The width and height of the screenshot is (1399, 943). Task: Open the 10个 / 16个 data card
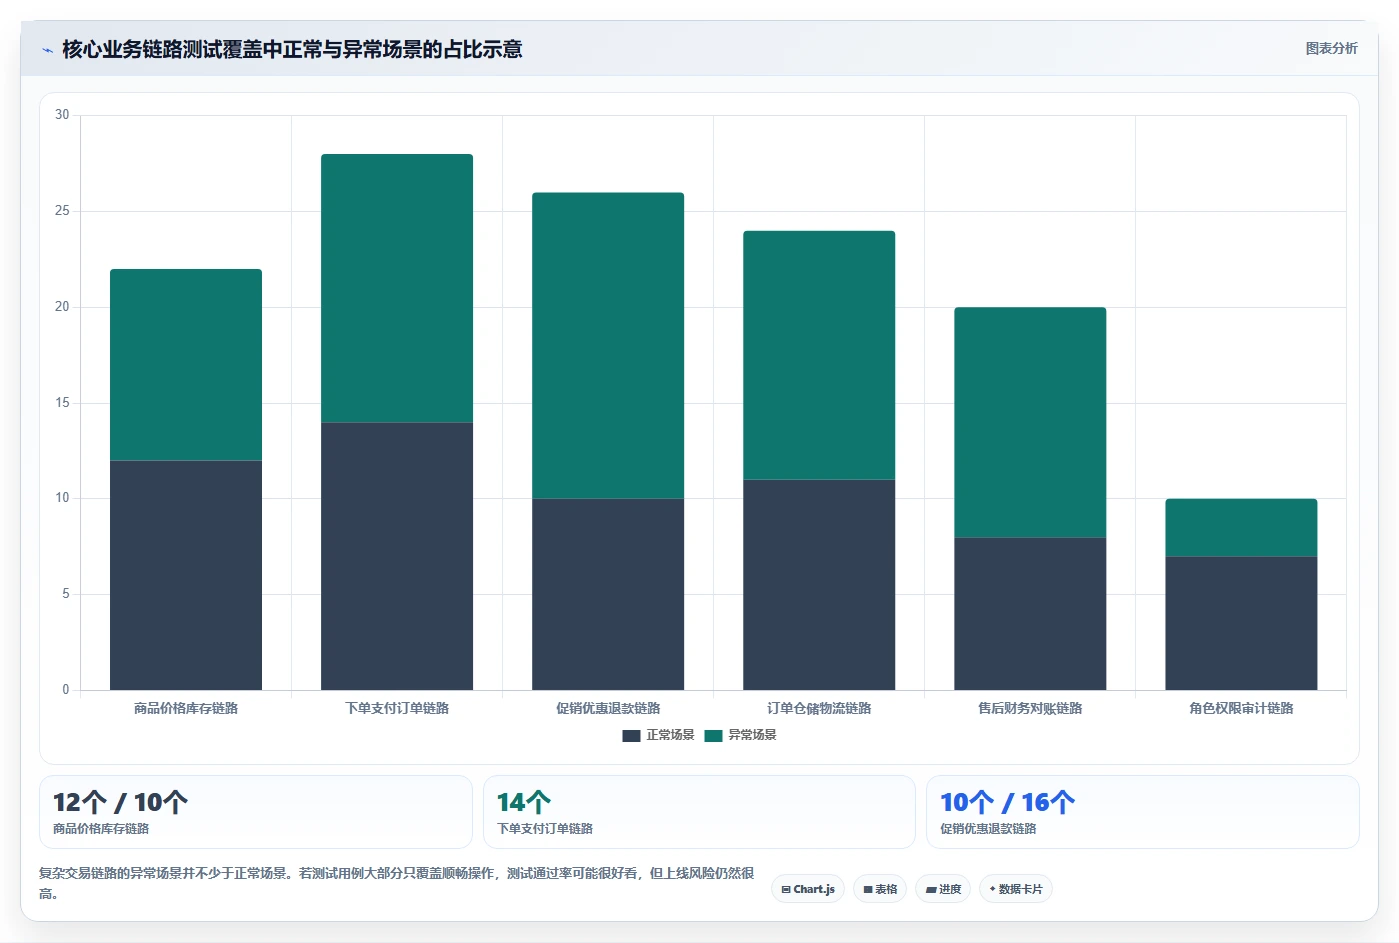pyautogui.click(x=1143, y=812)
